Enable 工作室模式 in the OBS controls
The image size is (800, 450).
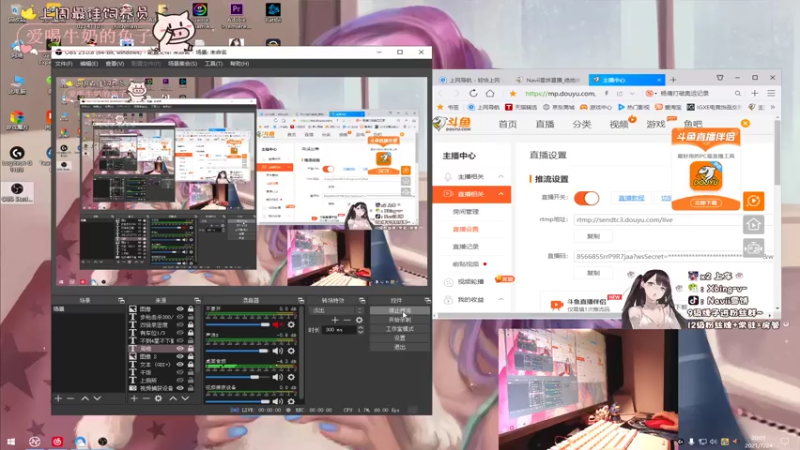point(399,329)
